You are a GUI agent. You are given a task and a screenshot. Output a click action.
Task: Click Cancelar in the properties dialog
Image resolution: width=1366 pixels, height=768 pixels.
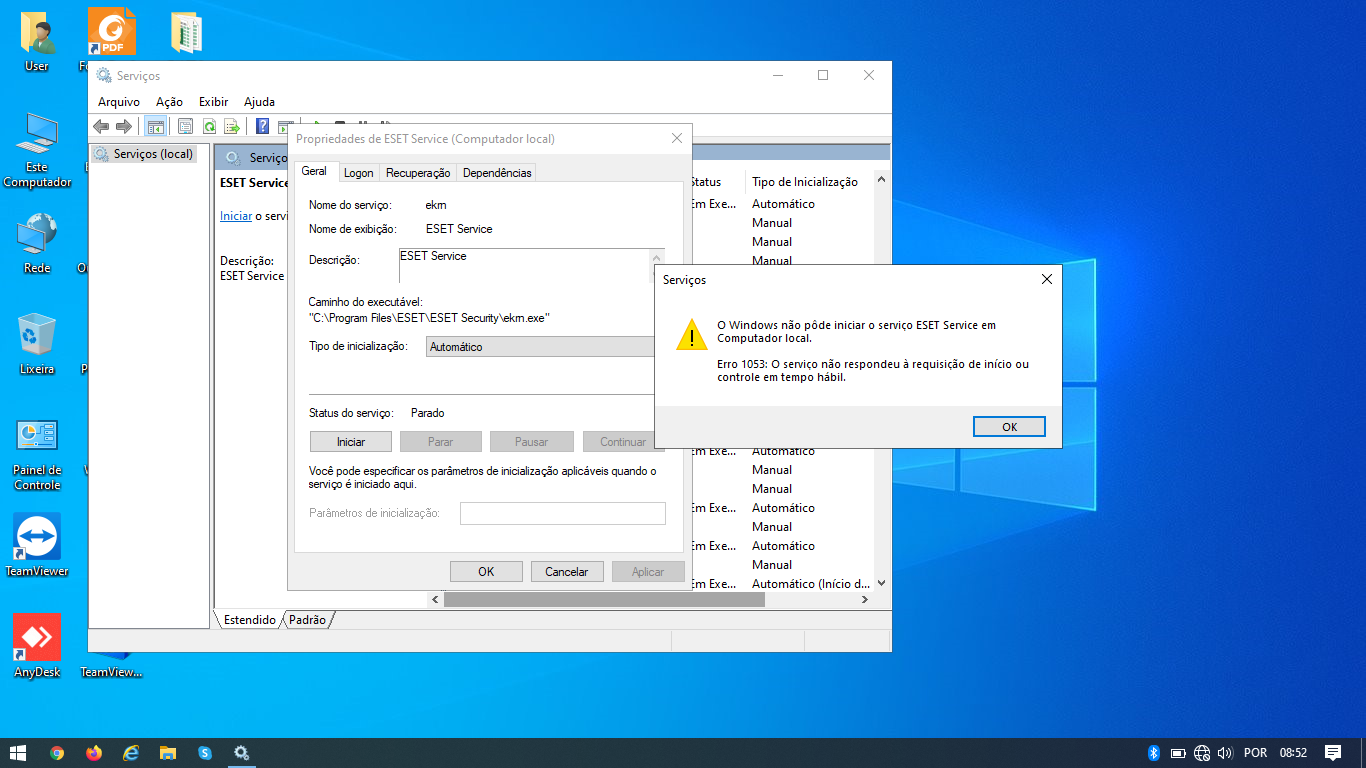point(567,572)
